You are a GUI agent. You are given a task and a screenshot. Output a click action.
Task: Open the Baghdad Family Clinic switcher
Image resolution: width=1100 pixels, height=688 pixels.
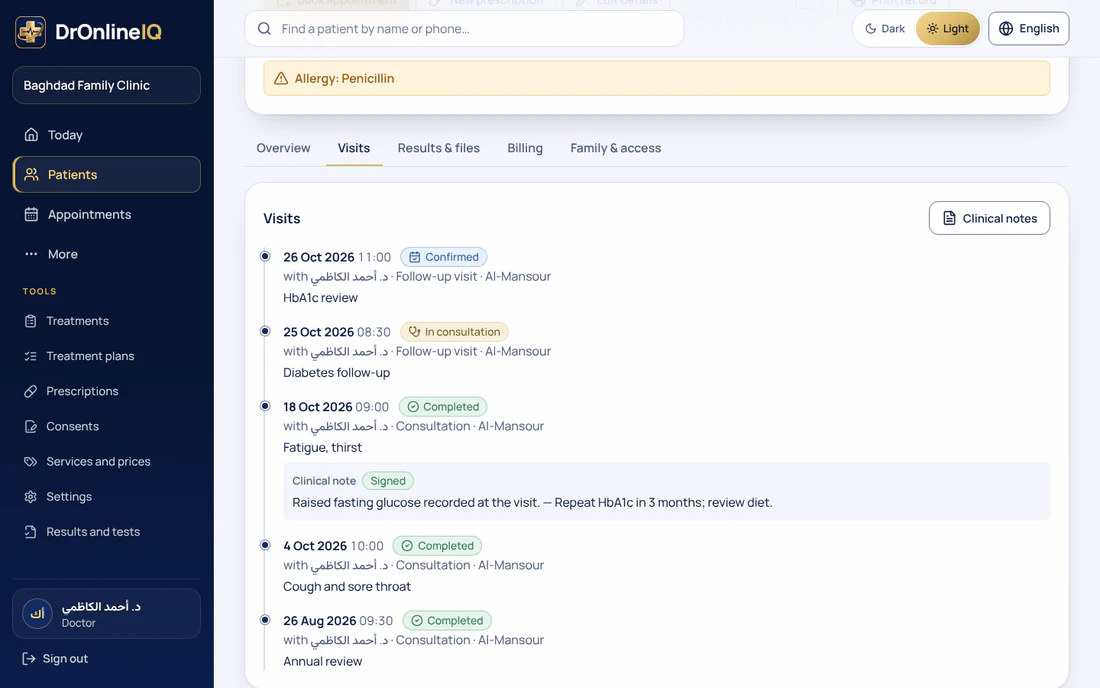point(107,85)
